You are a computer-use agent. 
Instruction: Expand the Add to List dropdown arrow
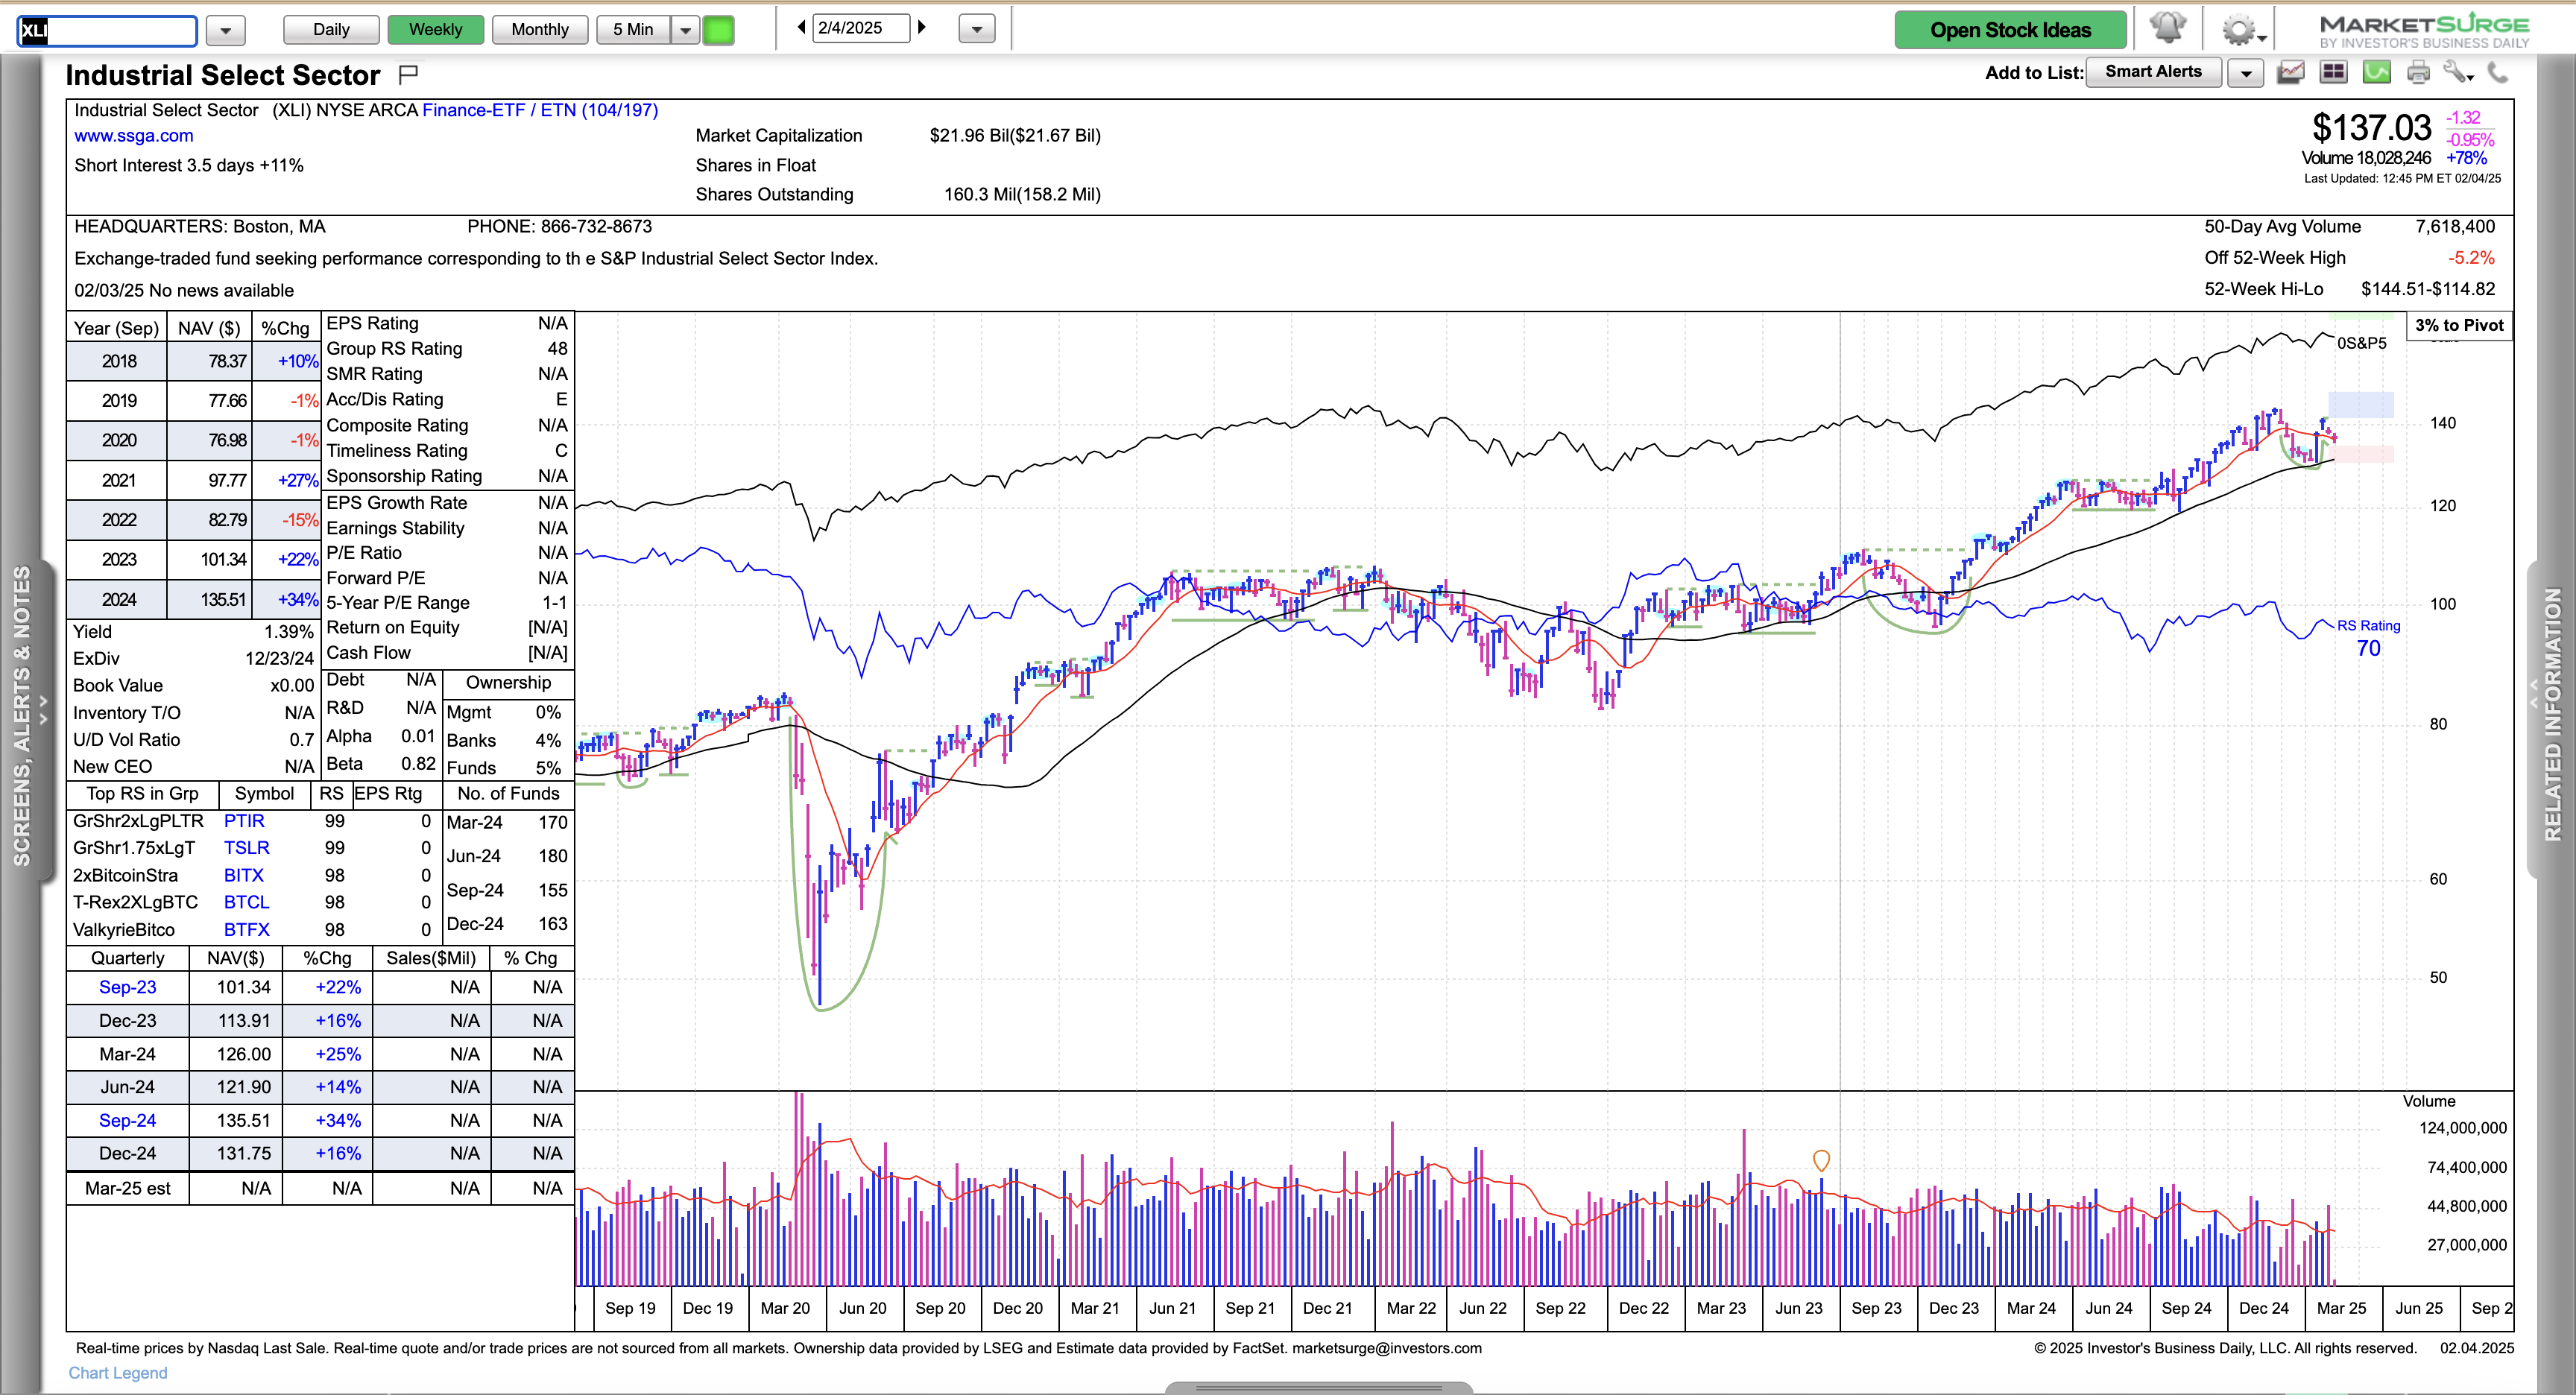pyautogui.click(x=2246, y=73)
